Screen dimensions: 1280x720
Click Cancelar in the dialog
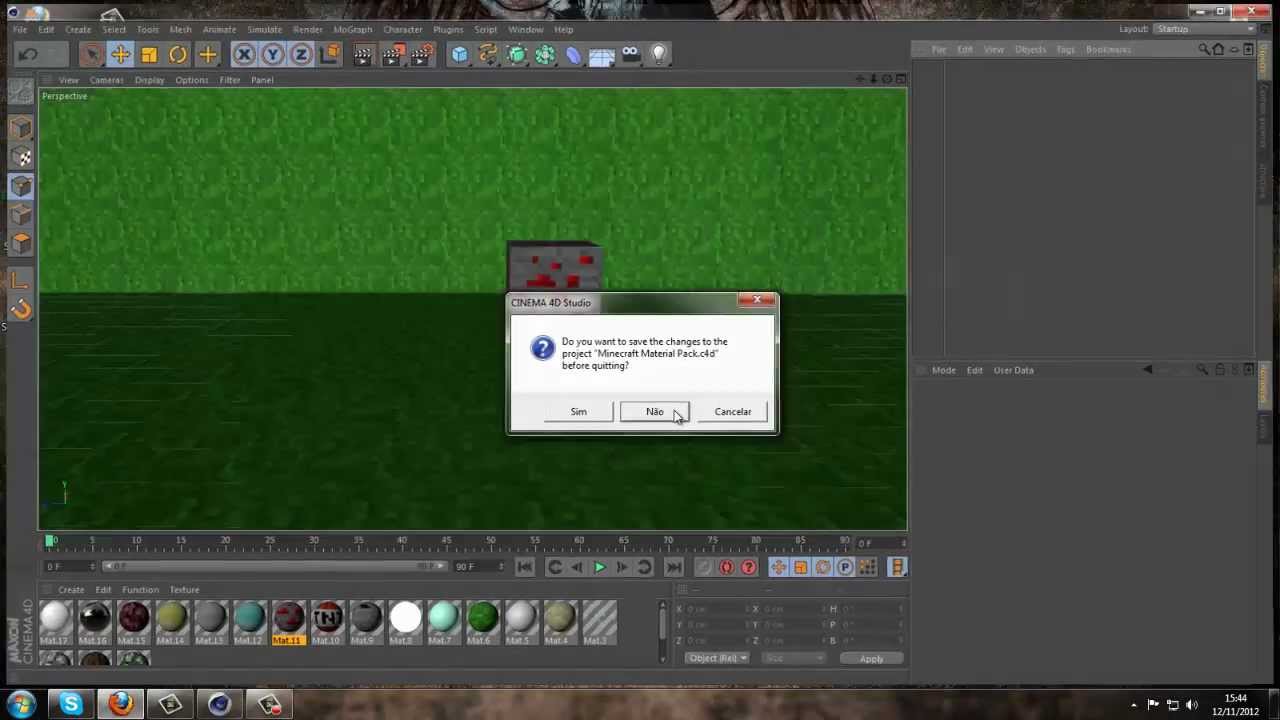[733, 412]
